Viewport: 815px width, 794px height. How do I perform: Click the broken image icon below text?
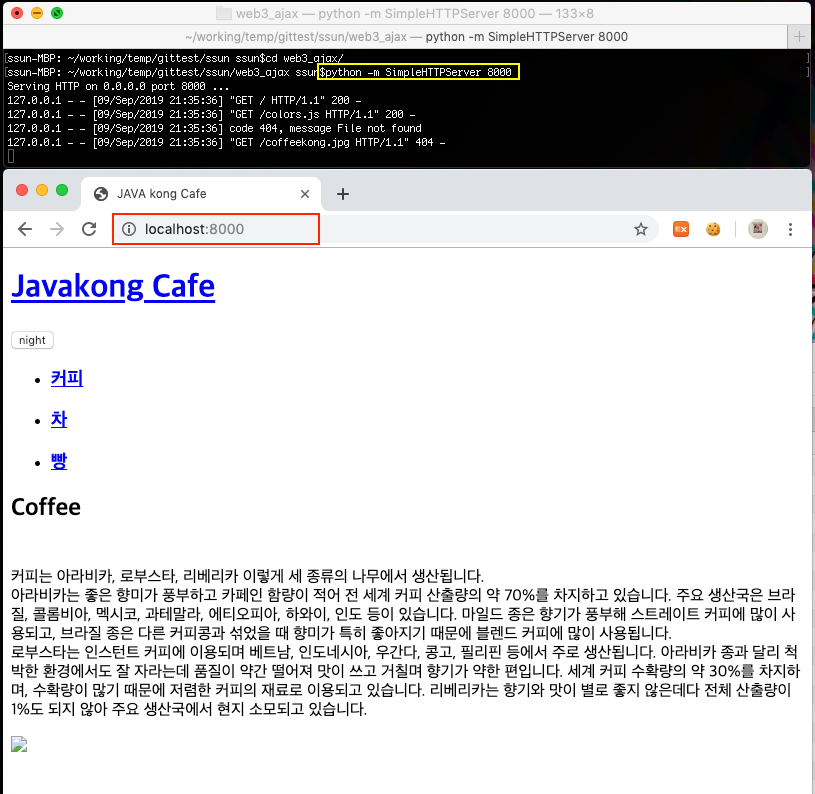click(19, 745)
